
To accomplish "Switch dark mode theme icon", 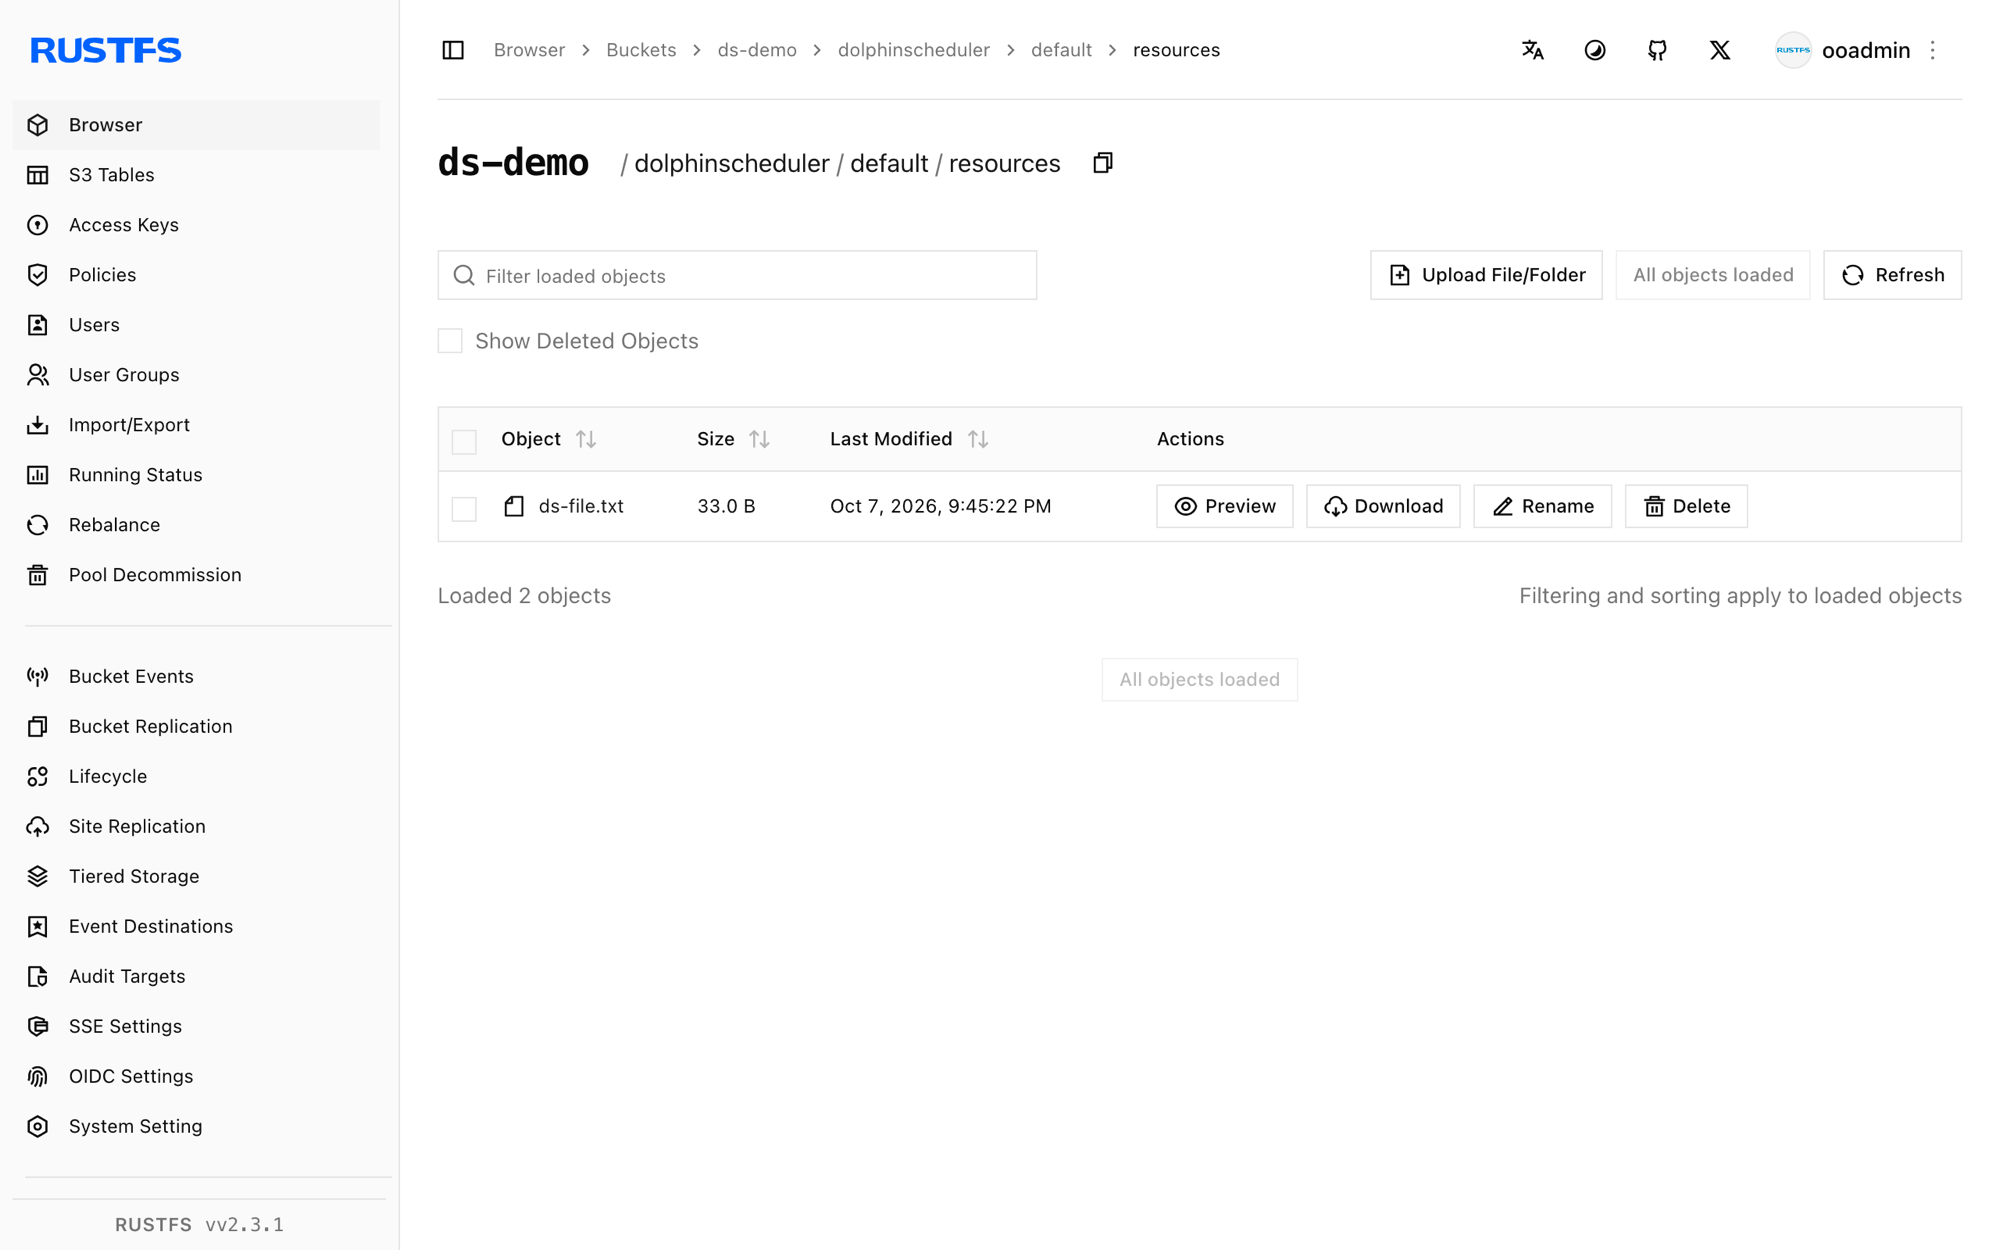I will [x=1595, y=50].
